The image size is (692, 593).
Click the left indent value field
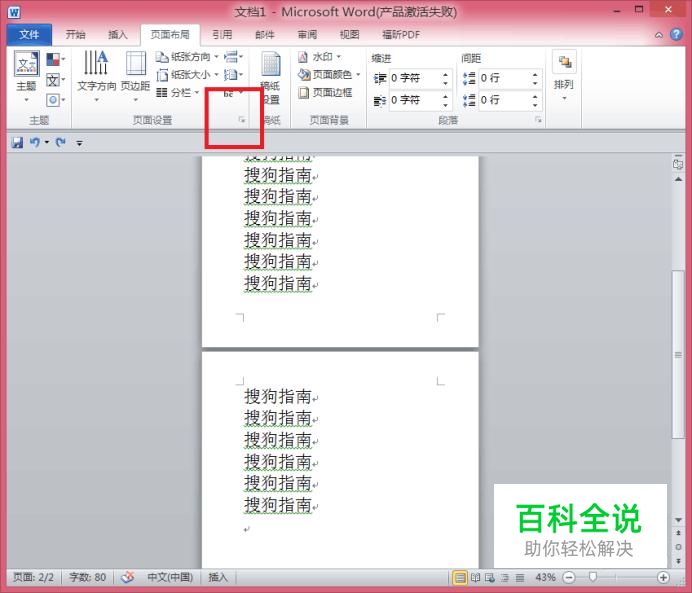point(414,78)
